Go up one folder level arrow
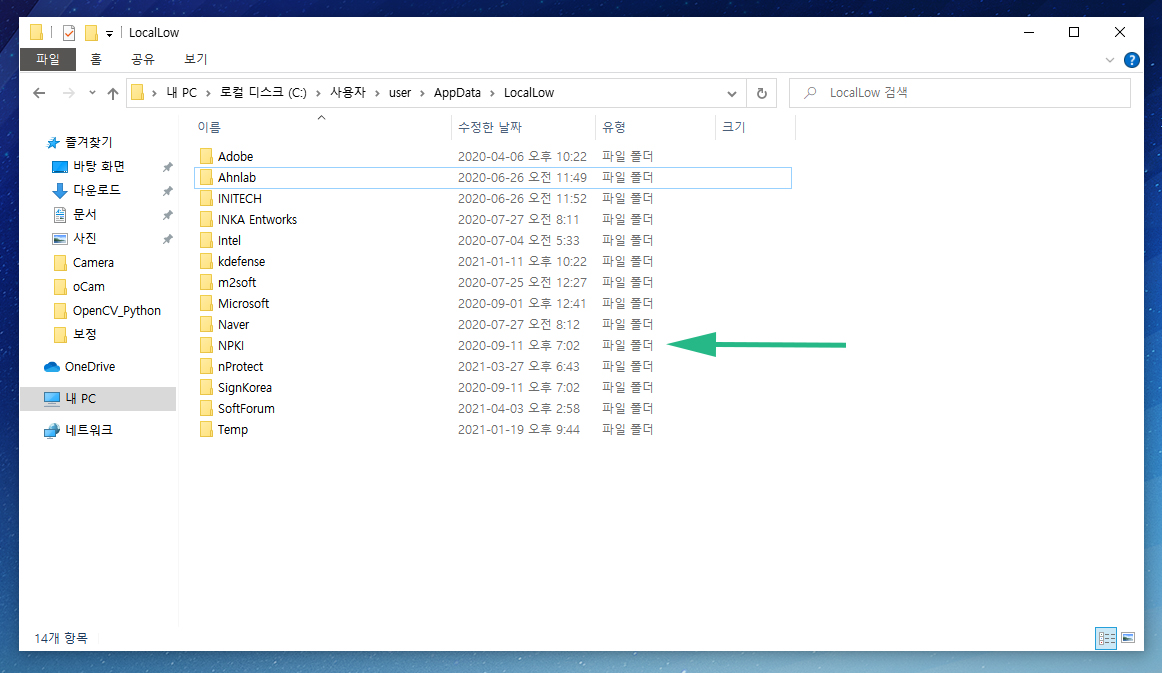Screen dimensions: 1162x673 click(113, 93)
